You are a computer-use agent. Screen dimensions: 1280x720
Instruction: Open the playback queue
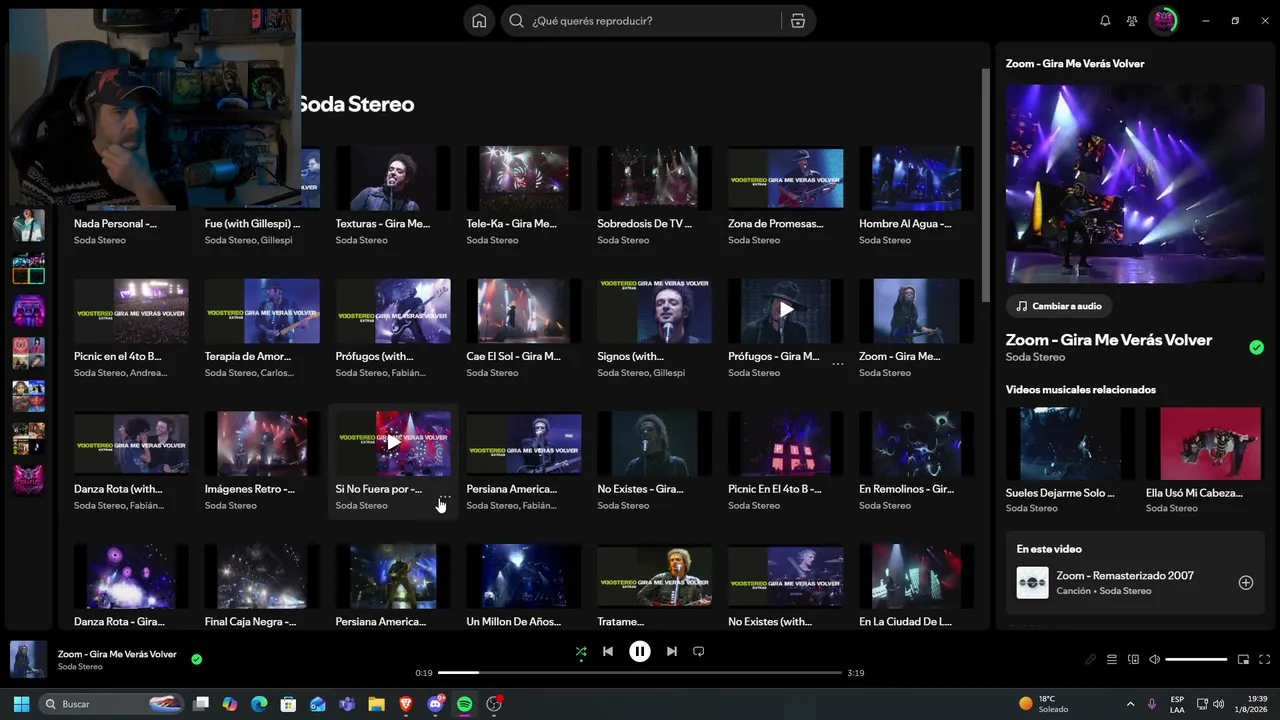(x=1112, y=660)
